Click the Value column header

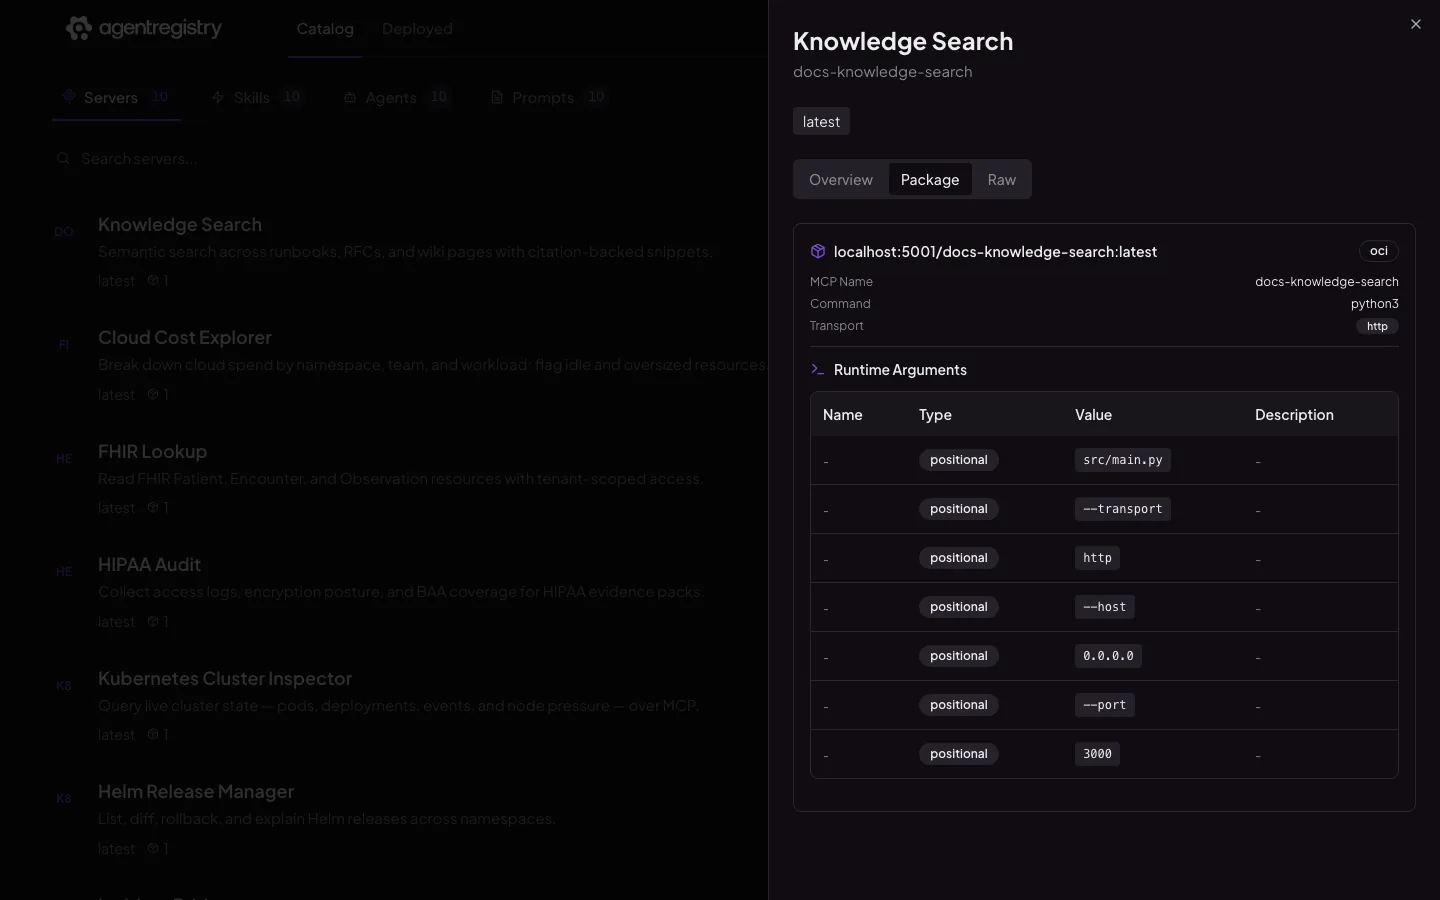click(1093, 415)
